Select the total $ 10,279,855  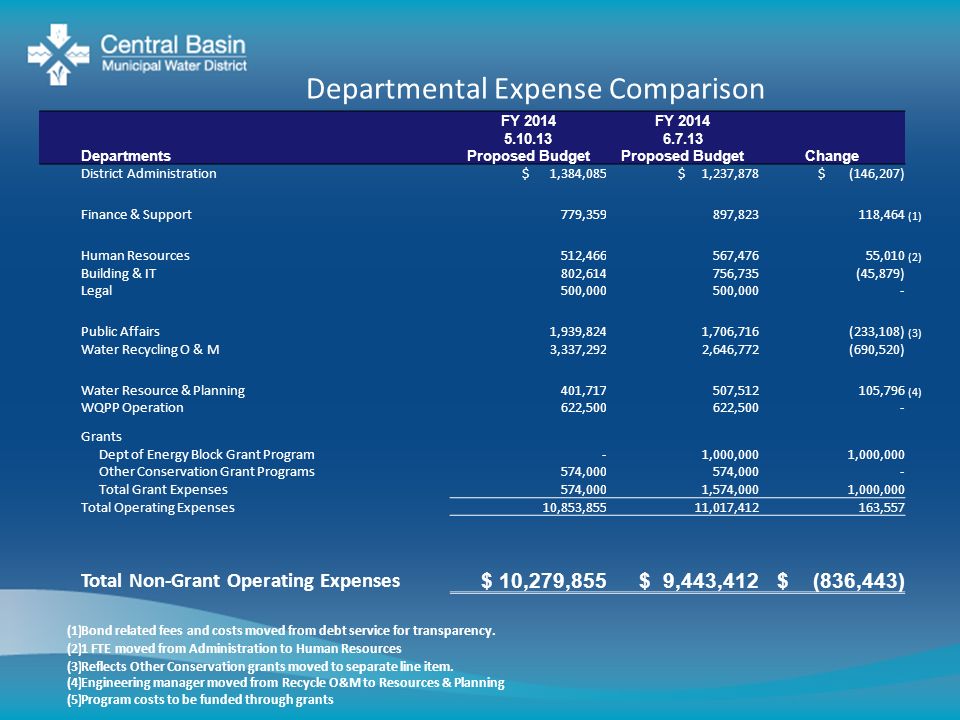(x=544, y=580)
